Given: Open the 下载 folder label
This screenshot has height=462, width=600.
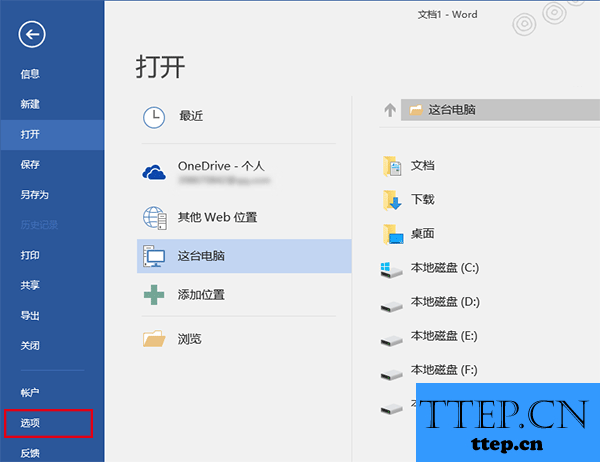Looking at the screenshot, I should (423, 199).
